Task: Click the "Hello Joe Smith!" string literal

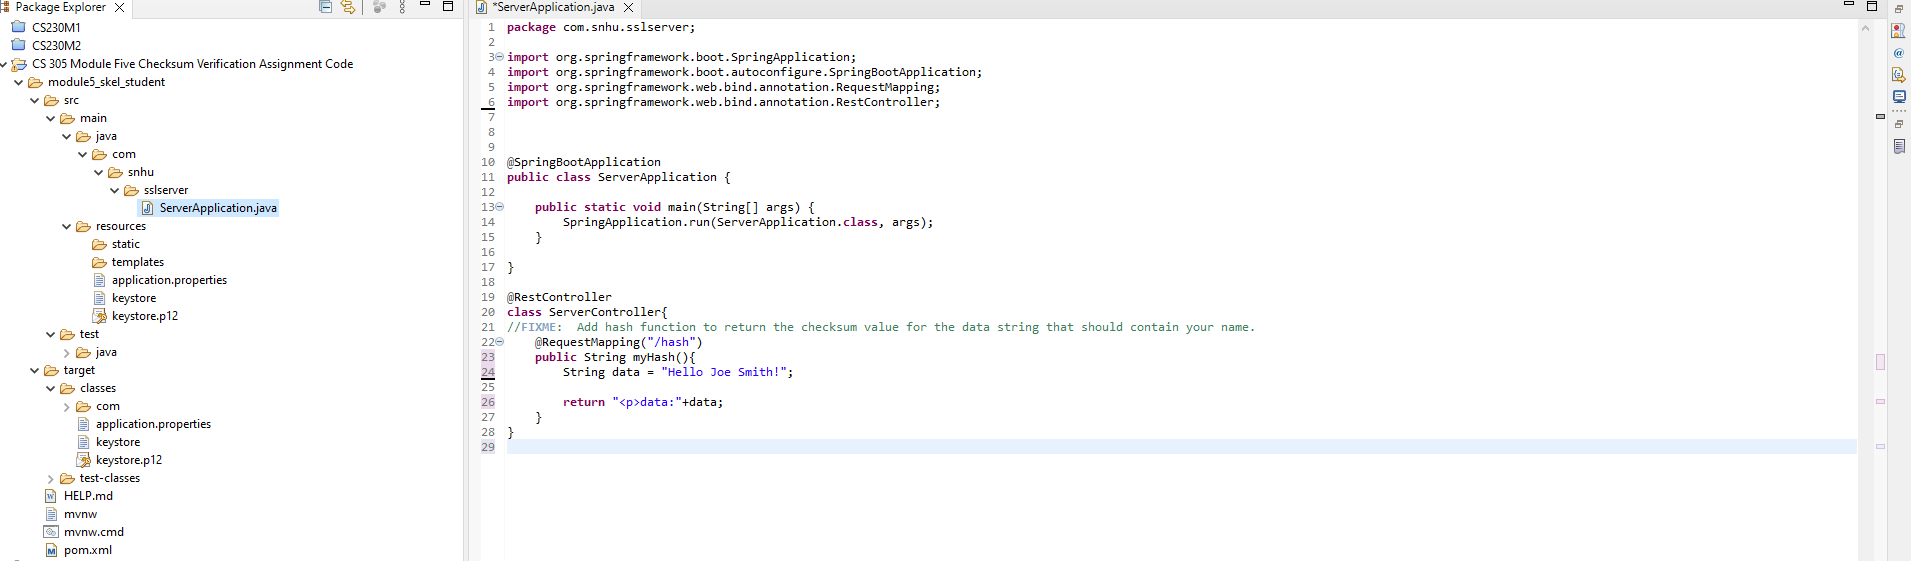Action: click(724, 372)
